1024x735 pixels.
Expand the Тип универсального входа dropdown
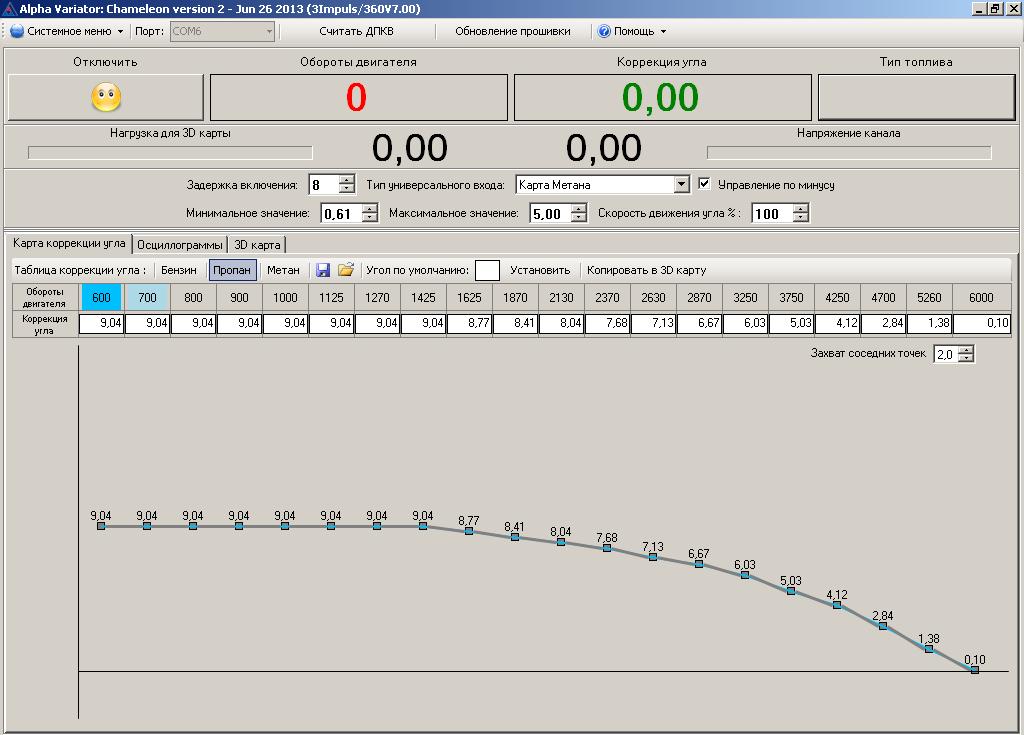682,185
